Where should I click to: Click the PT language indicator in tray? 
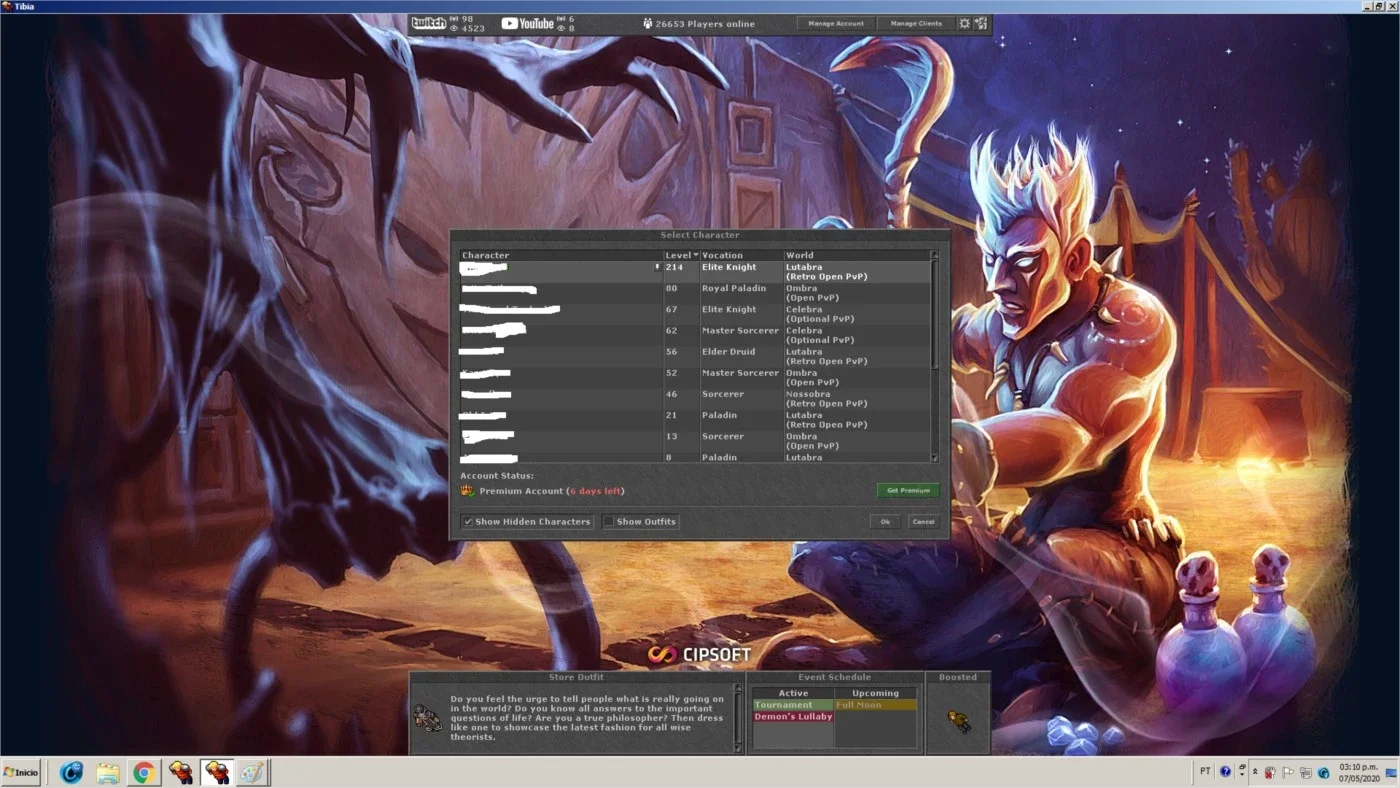(1205, 772)
